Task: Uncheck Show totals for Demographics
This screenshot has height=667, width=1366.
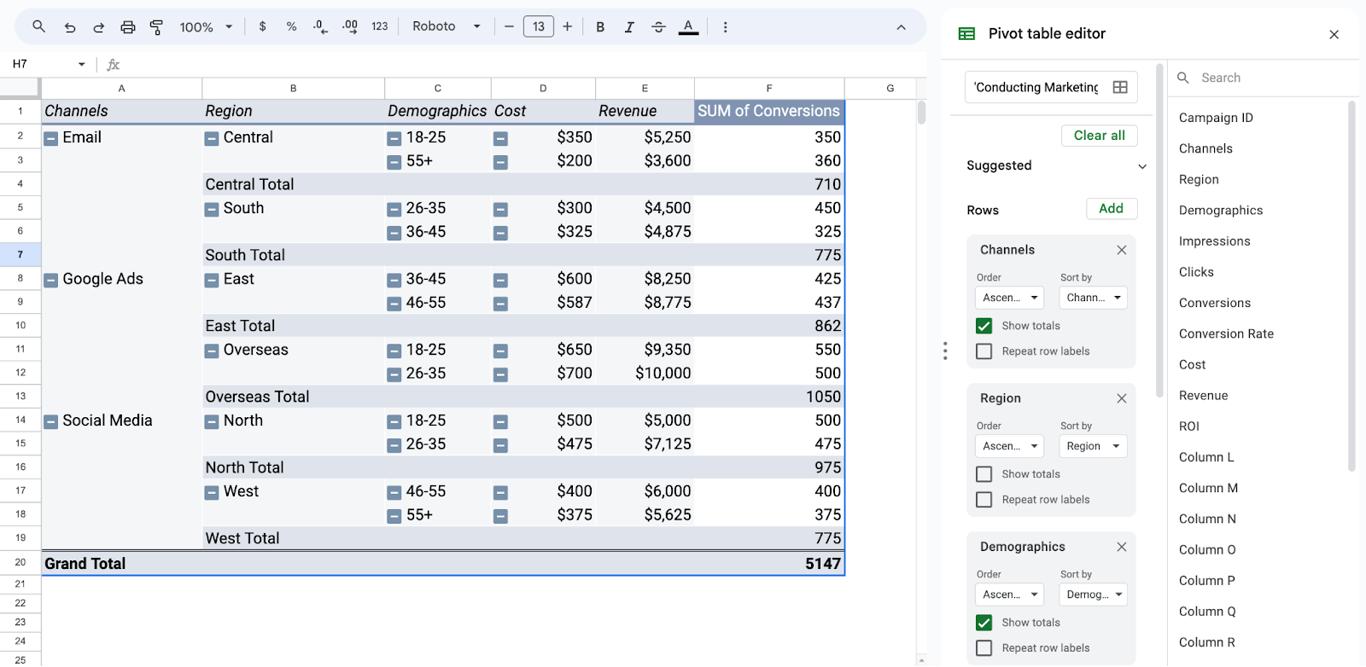Action: point(984,622)
